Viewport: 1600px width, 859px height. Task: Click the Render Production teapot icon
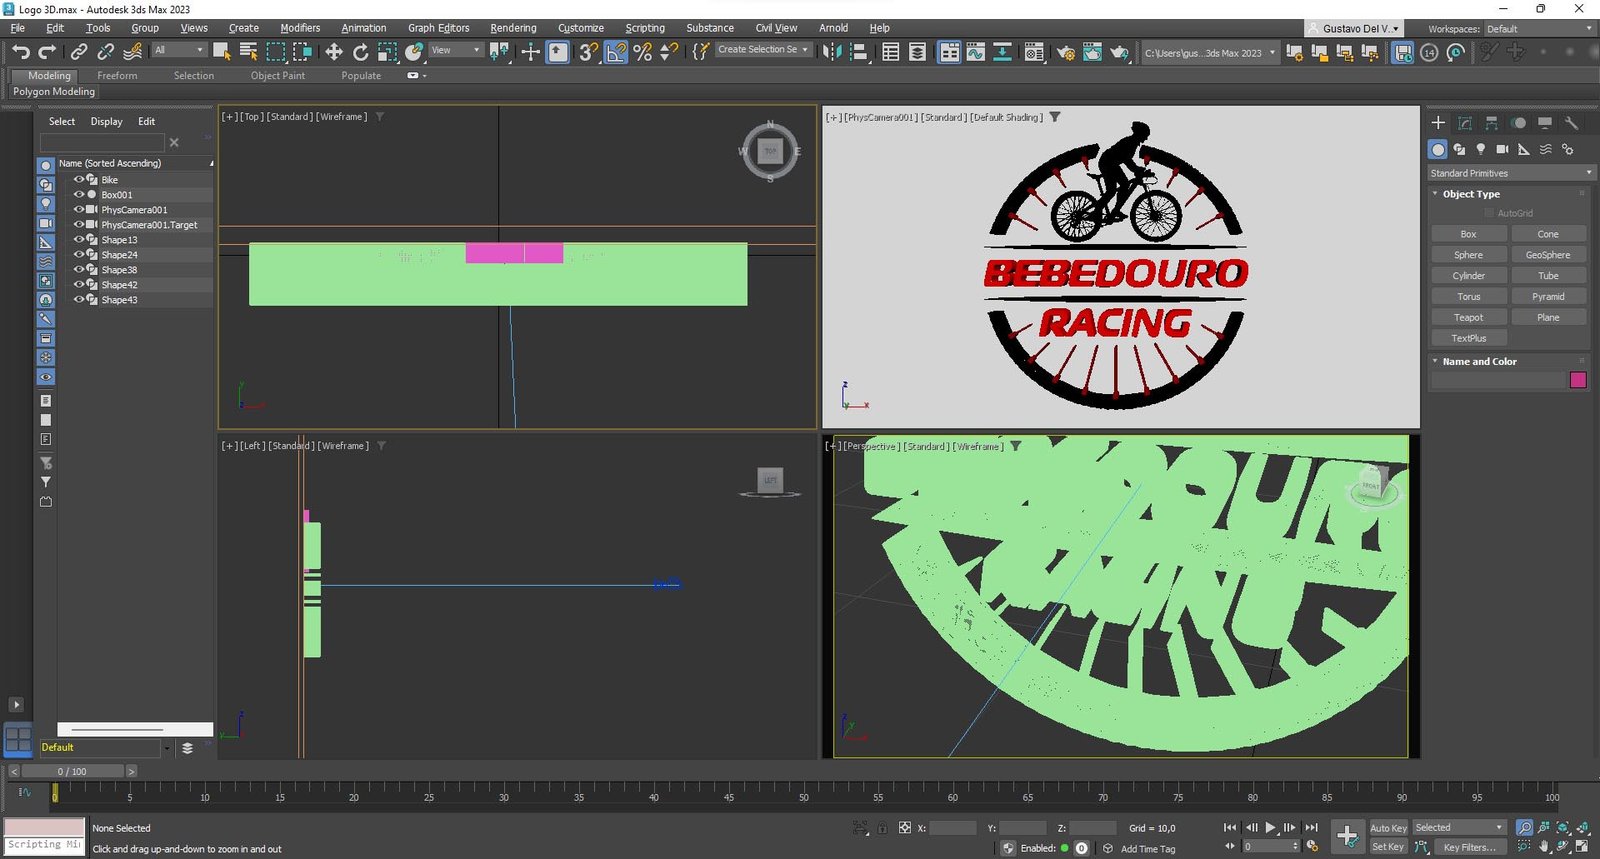coord(1119,51)
